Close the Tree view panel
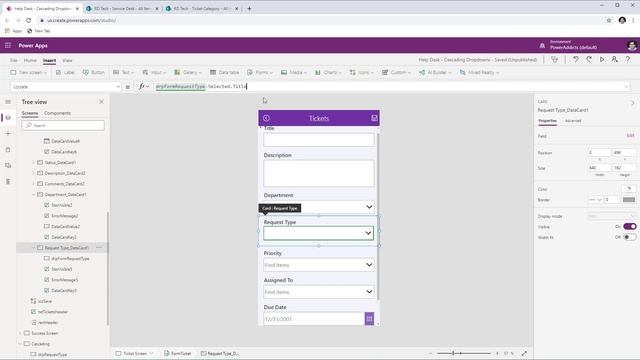This screenshot has height=360, width=640. 101,102
